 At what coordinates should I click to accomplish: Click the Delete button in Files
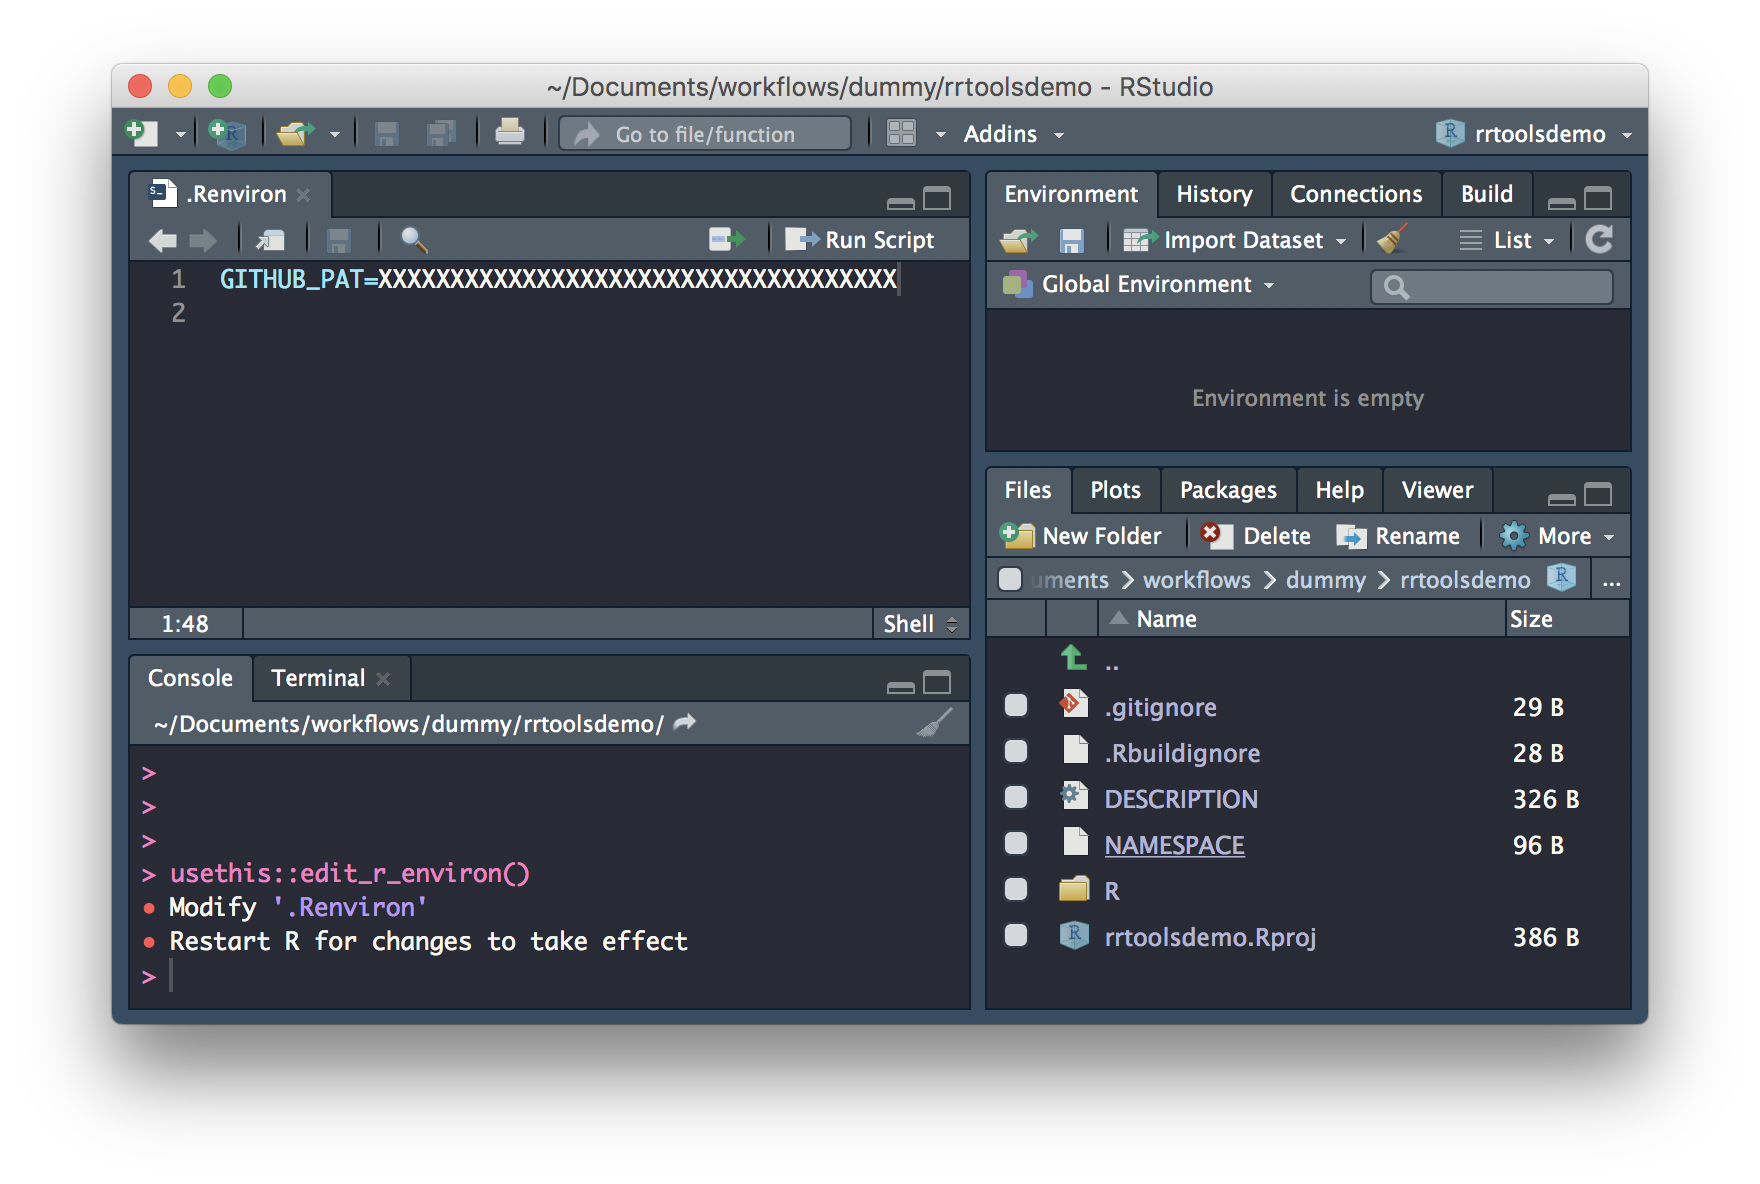coord(1256,536)
